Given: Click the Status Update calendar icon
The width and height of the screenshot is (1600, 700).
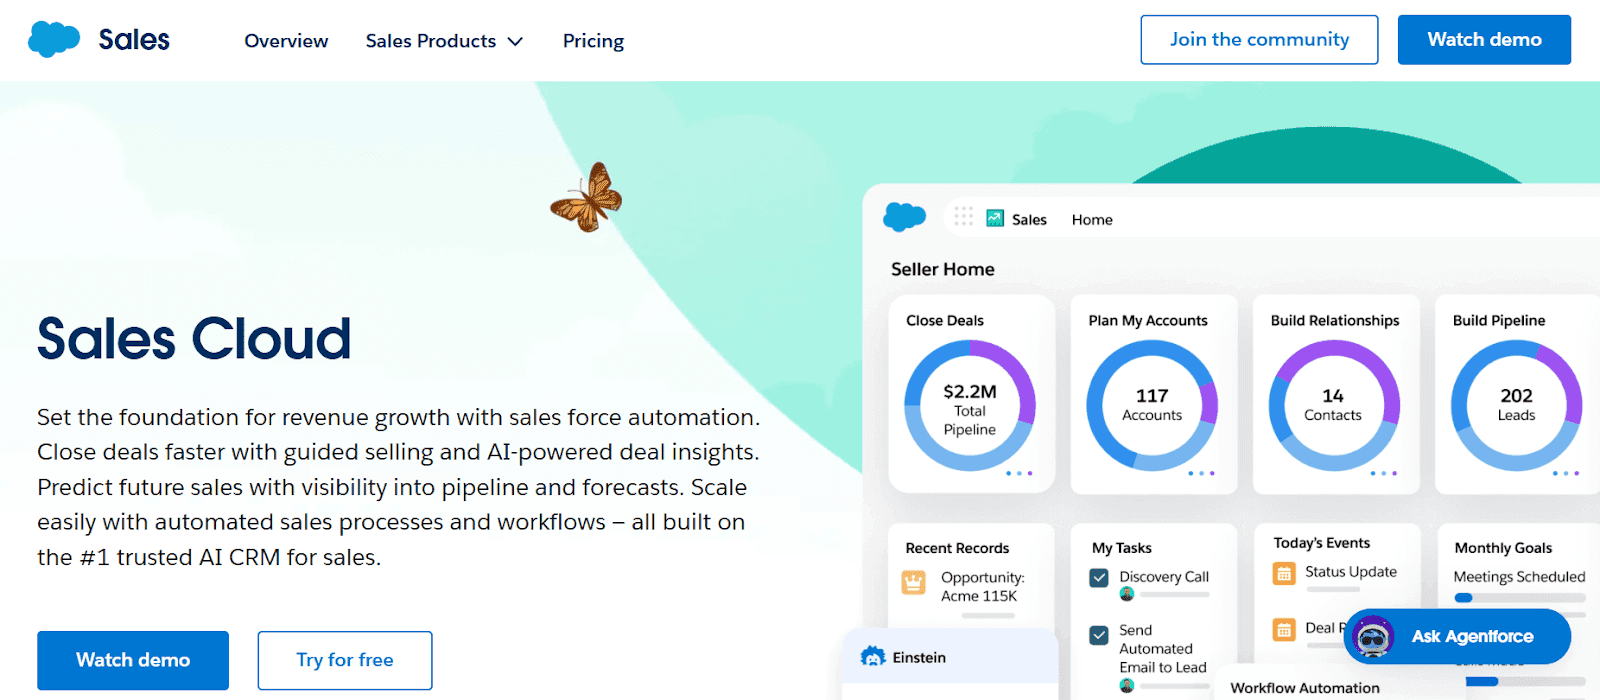Looking at the screenshot, I should pos(1283,573).
